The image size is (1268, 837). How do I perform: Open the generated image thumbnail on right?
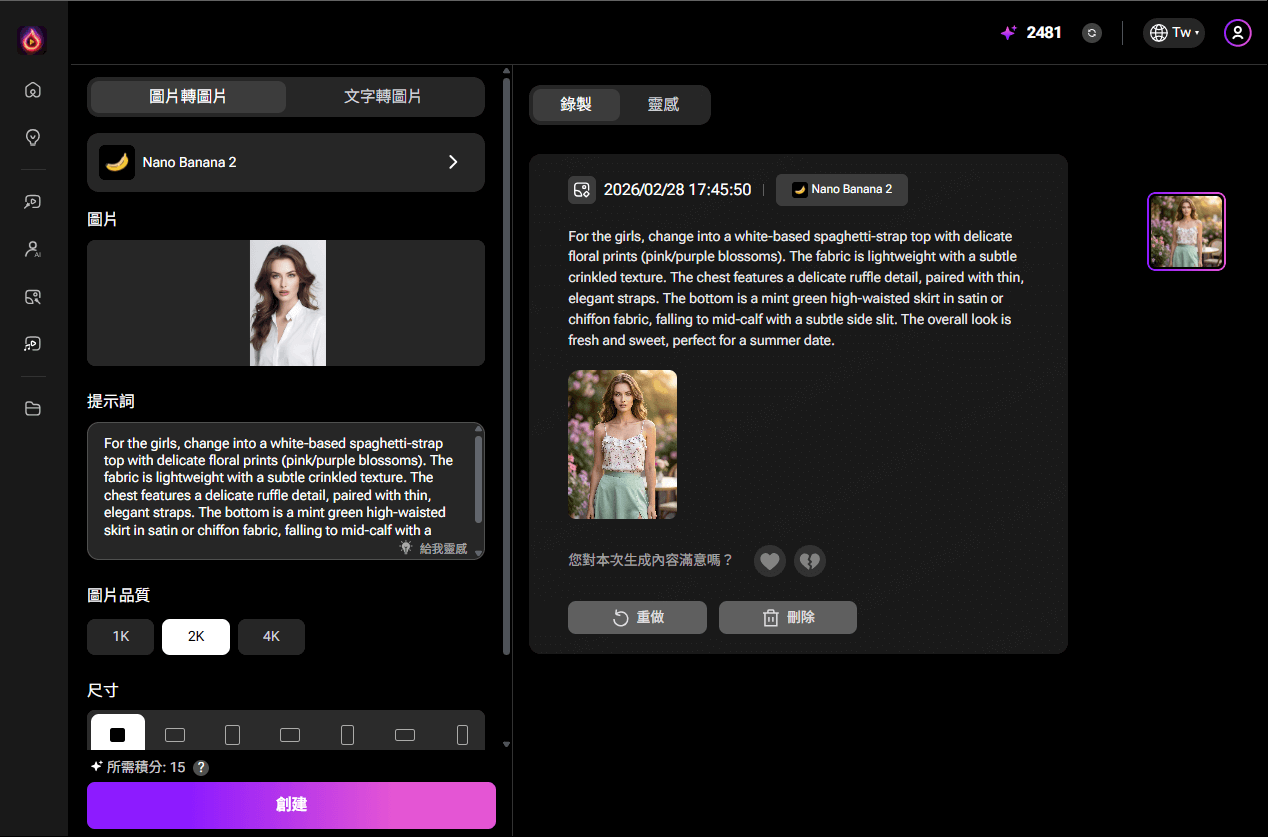1186,232
